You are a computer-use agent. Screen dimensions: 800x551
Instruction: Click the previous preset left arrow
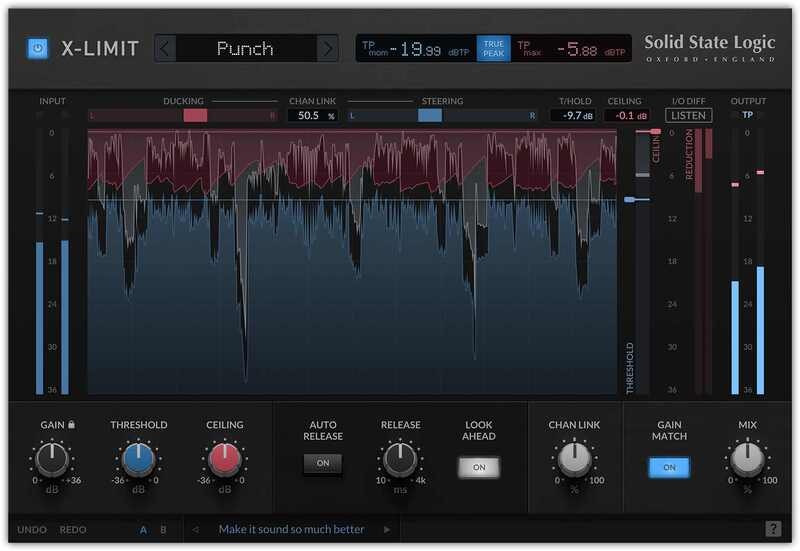[x=166, y=48]
